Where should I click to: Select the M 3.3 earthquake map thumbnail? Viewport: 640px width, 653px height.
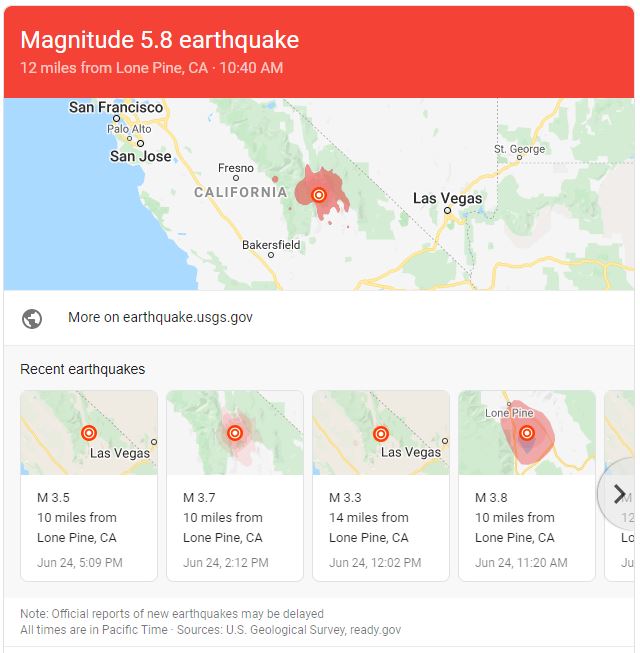click(381, 432)
